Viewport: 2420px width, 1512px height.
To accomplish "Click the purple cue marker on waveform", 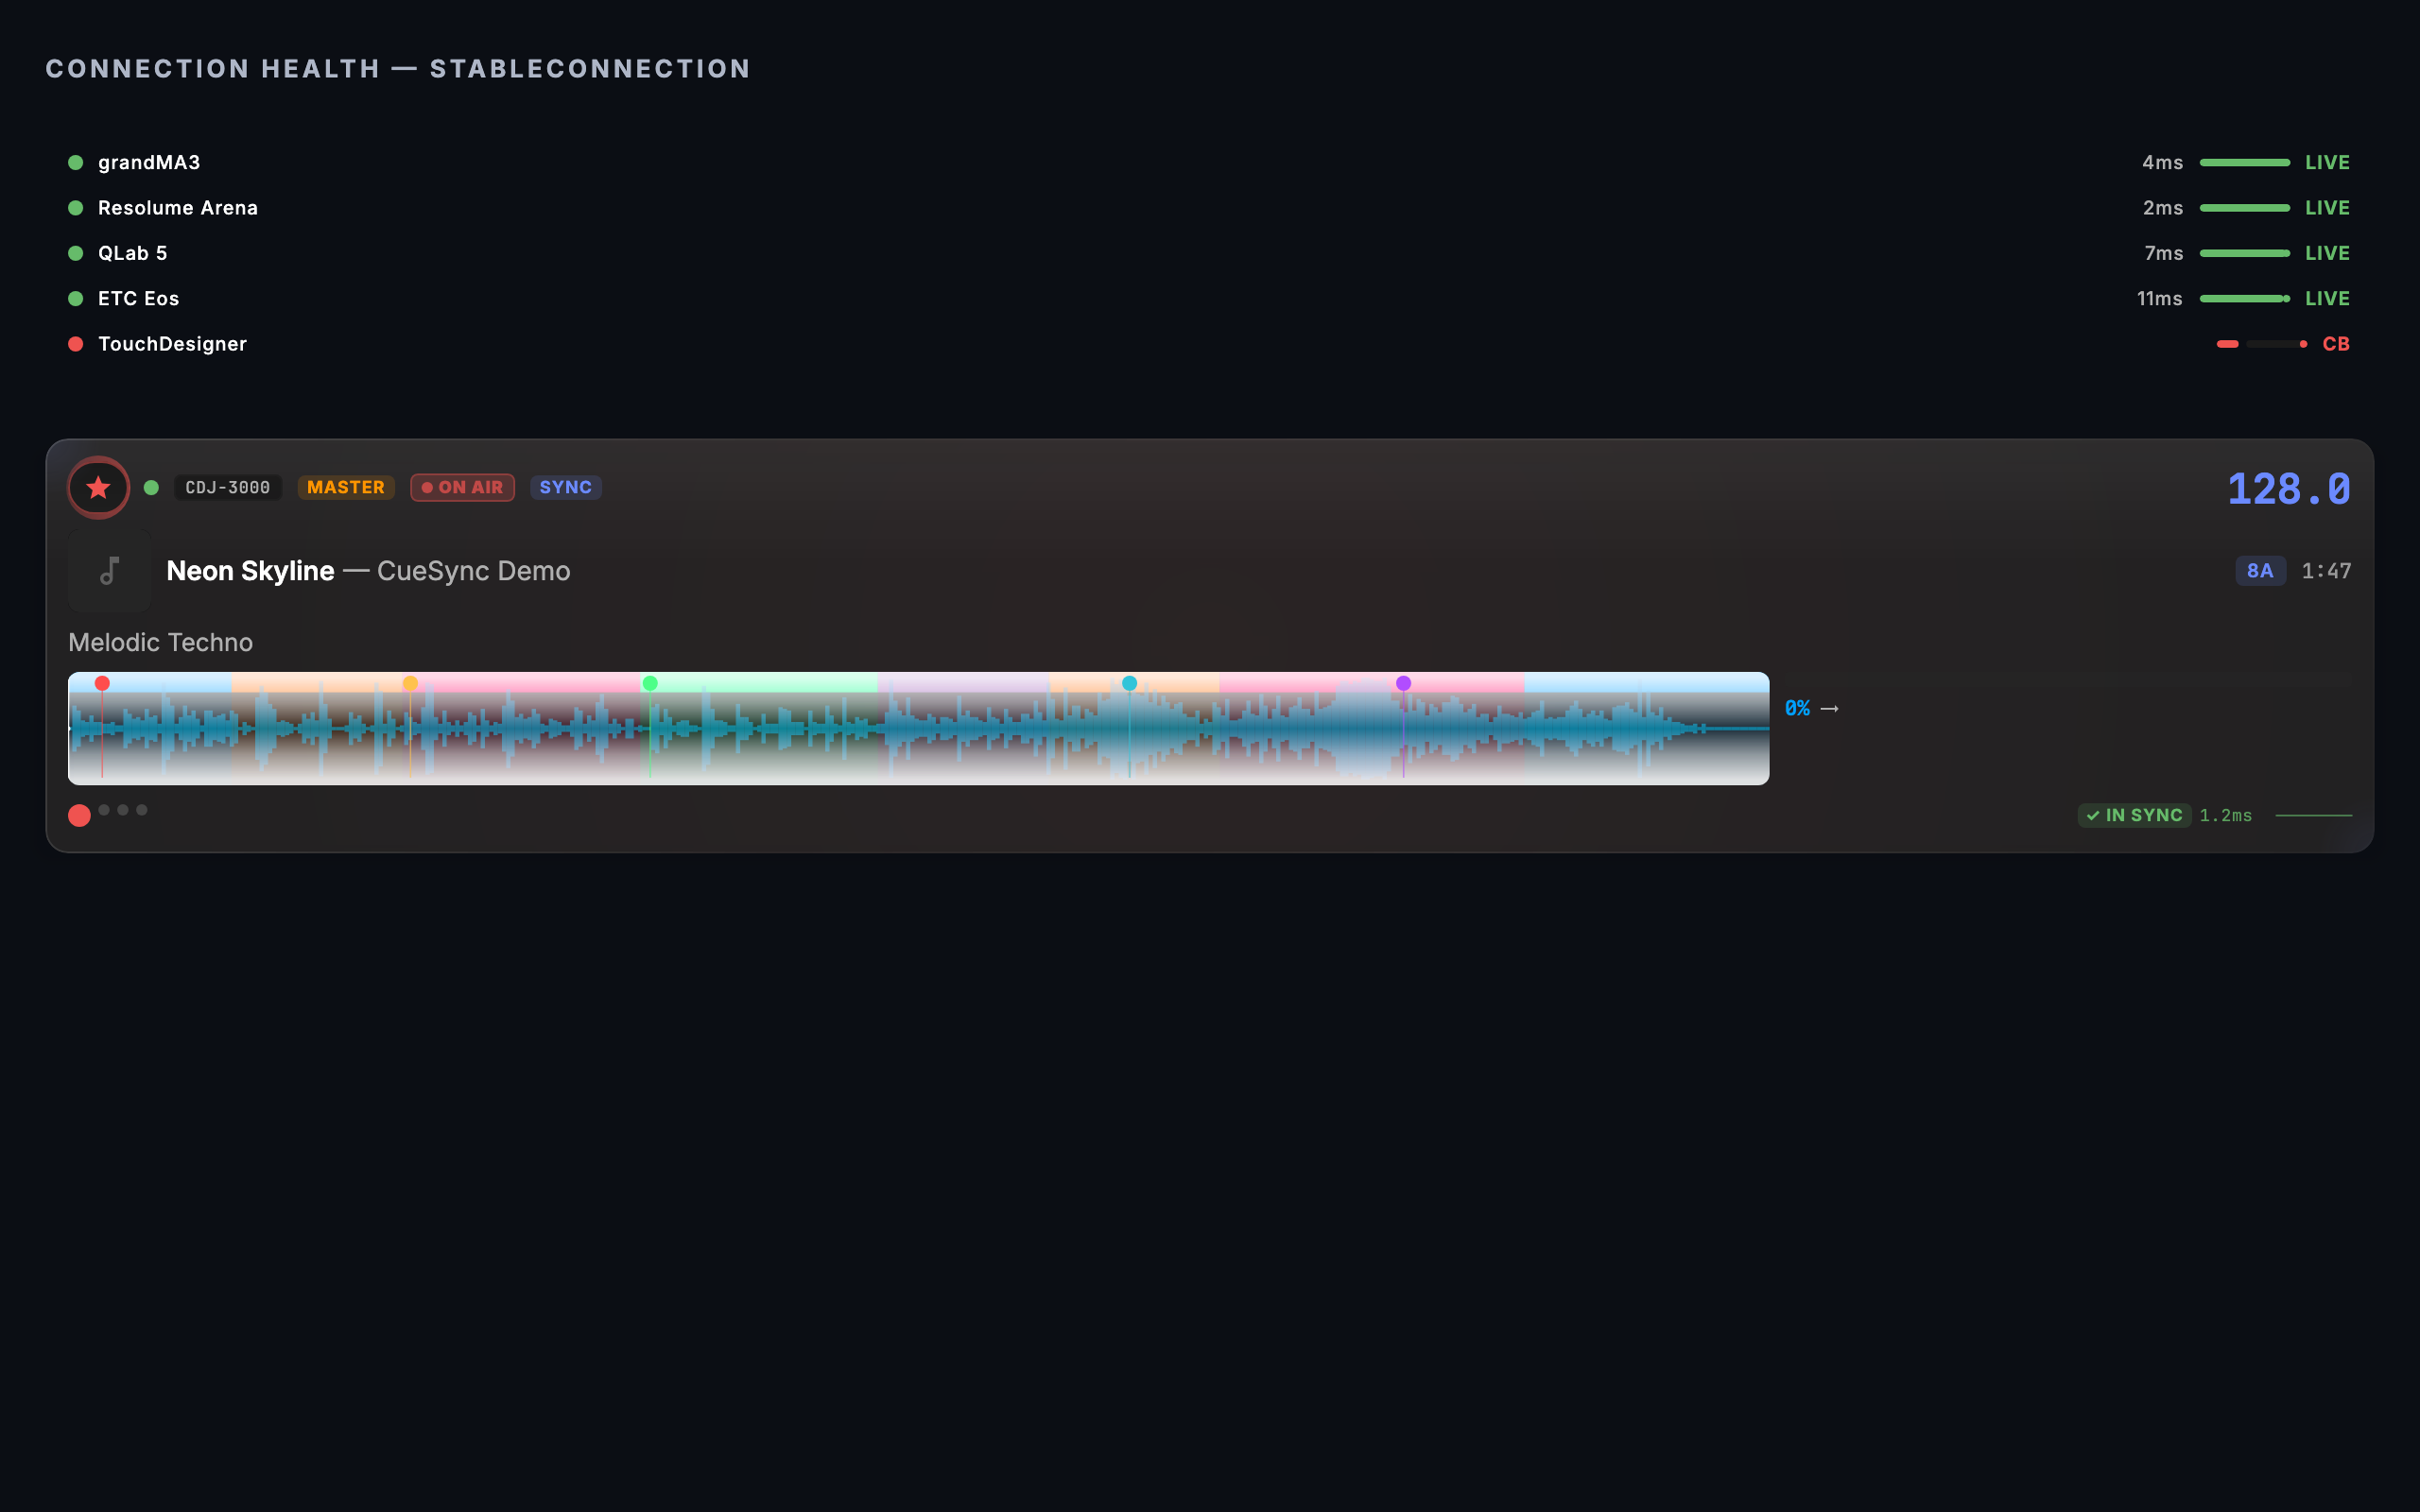I will click(1403, 684).
